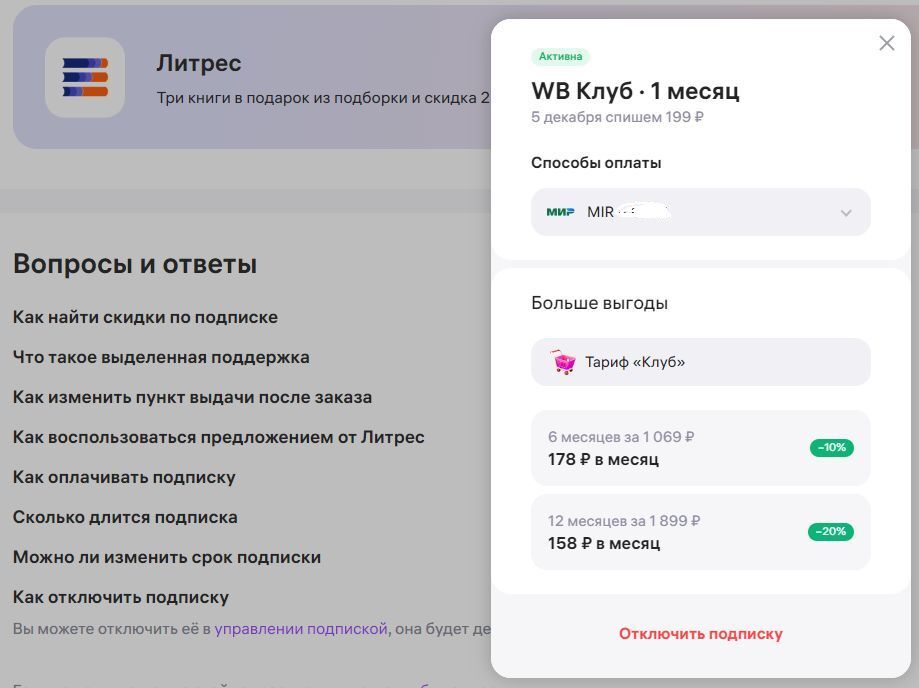This screenshot has width=919, height=688.
Task: Expand the MIR payment method dropdown
Action: coord(845,213)
